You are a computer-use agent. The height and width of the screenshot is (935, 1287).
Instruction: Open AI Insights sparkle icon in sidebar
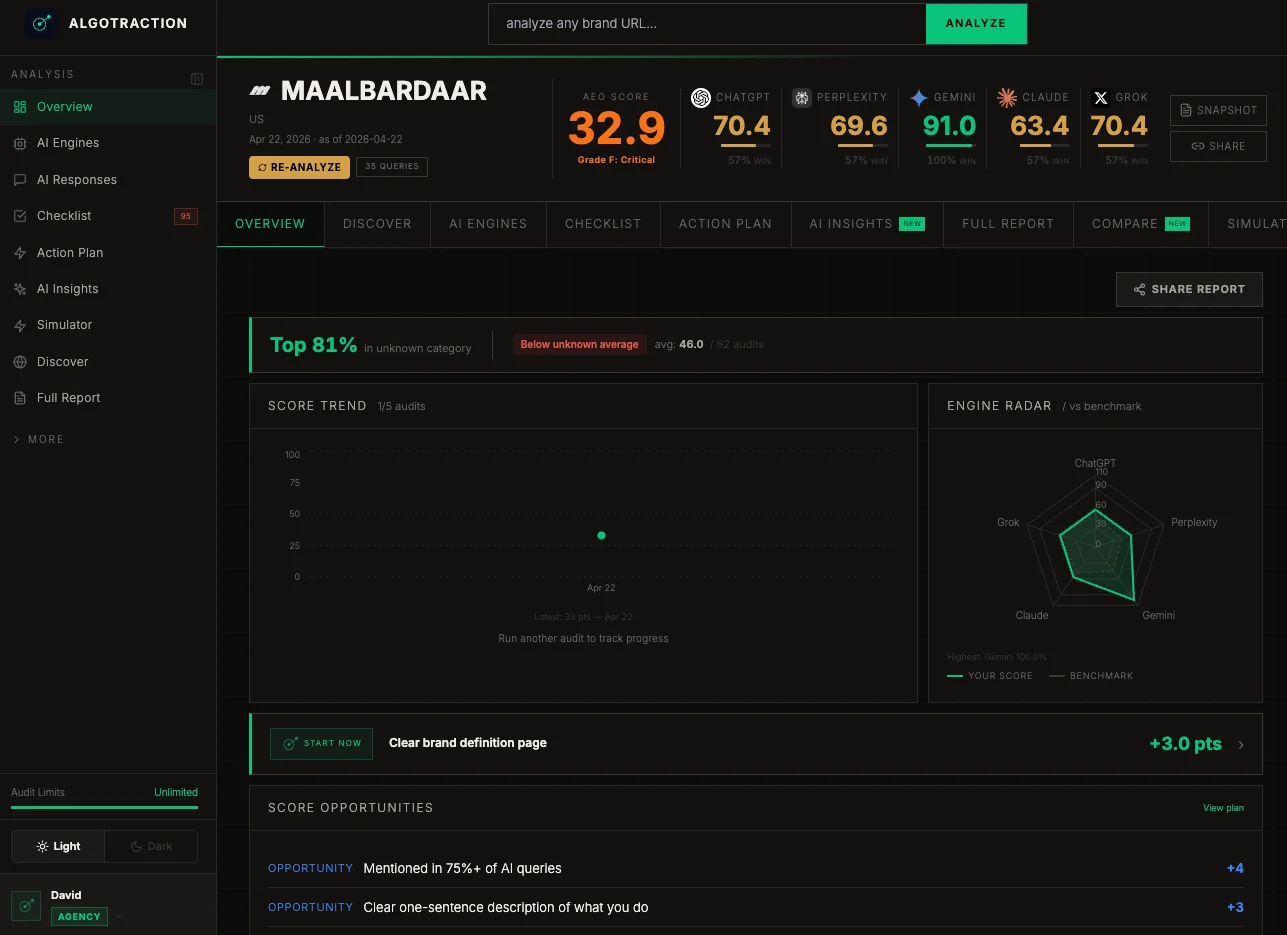click(20, 289)
